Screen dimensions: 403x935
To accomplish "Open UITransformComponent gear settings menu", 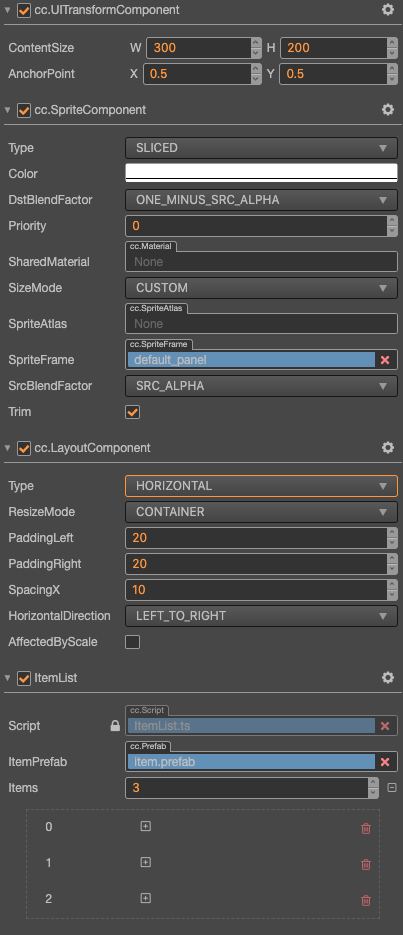I will click(x=388, y=10).
